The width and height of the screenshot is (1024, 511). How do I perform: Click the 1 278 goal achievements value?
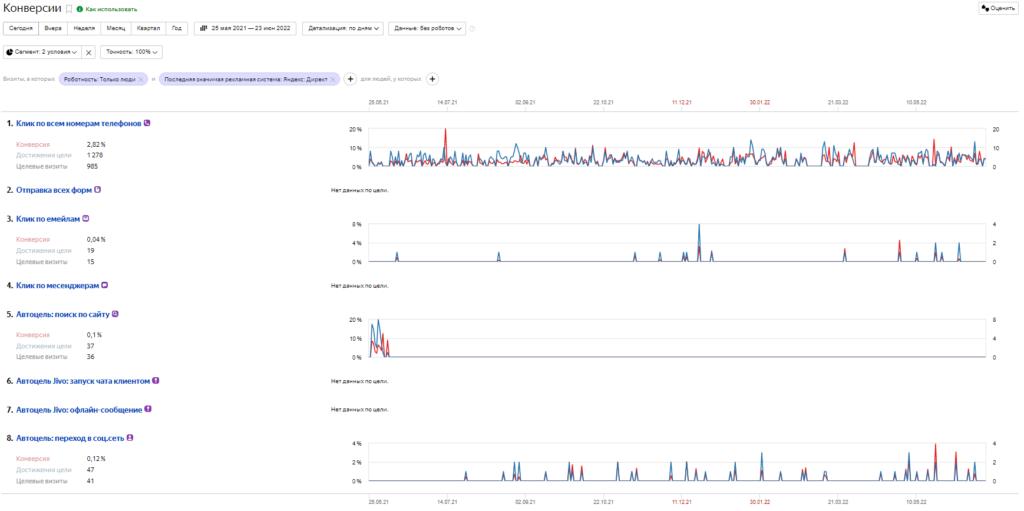(95, 156)
